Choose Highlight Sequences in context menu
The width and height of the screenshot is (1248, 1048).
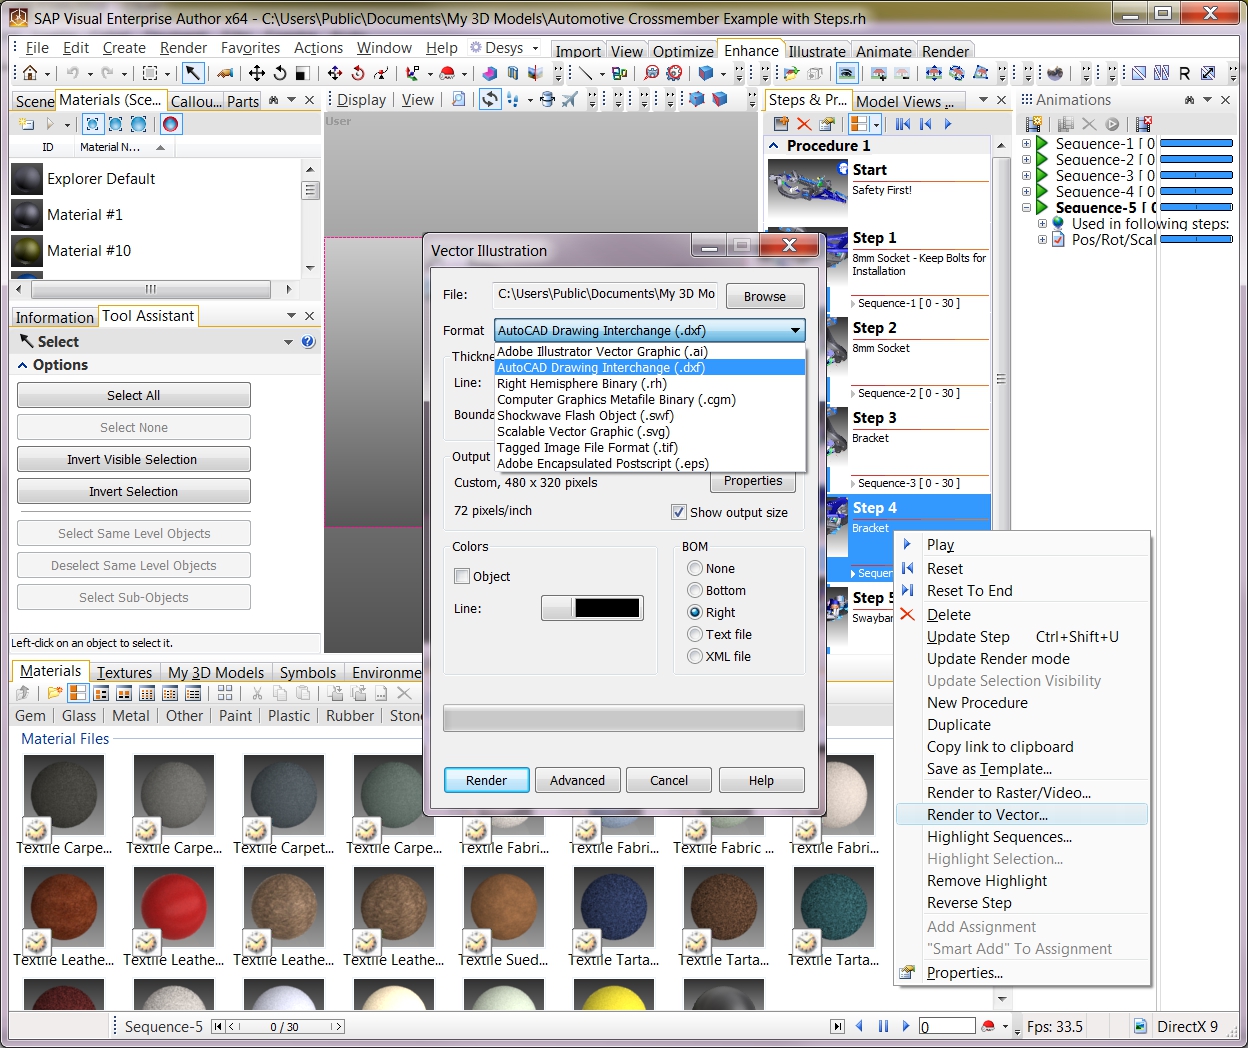[999, 836]
